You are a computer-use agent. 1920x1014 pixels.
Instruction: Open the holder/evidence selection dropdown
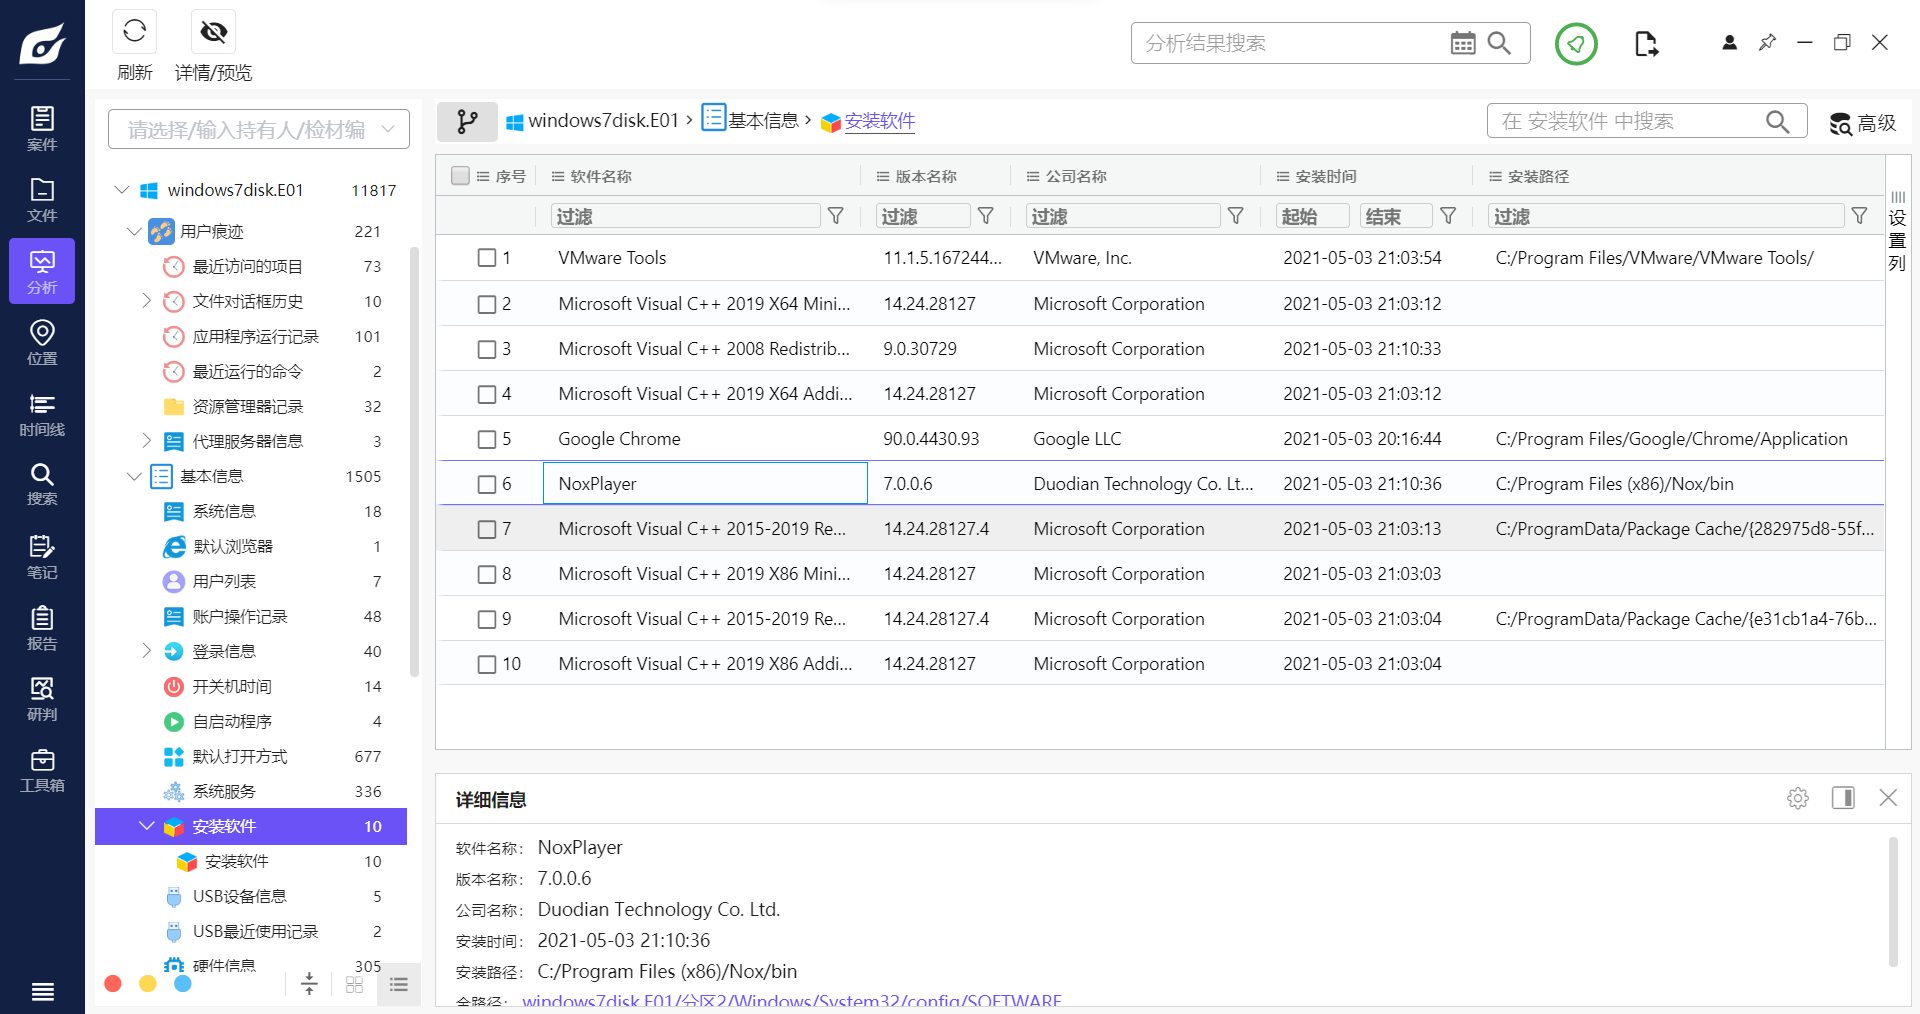pyautogui.click(x=259, y=129)
